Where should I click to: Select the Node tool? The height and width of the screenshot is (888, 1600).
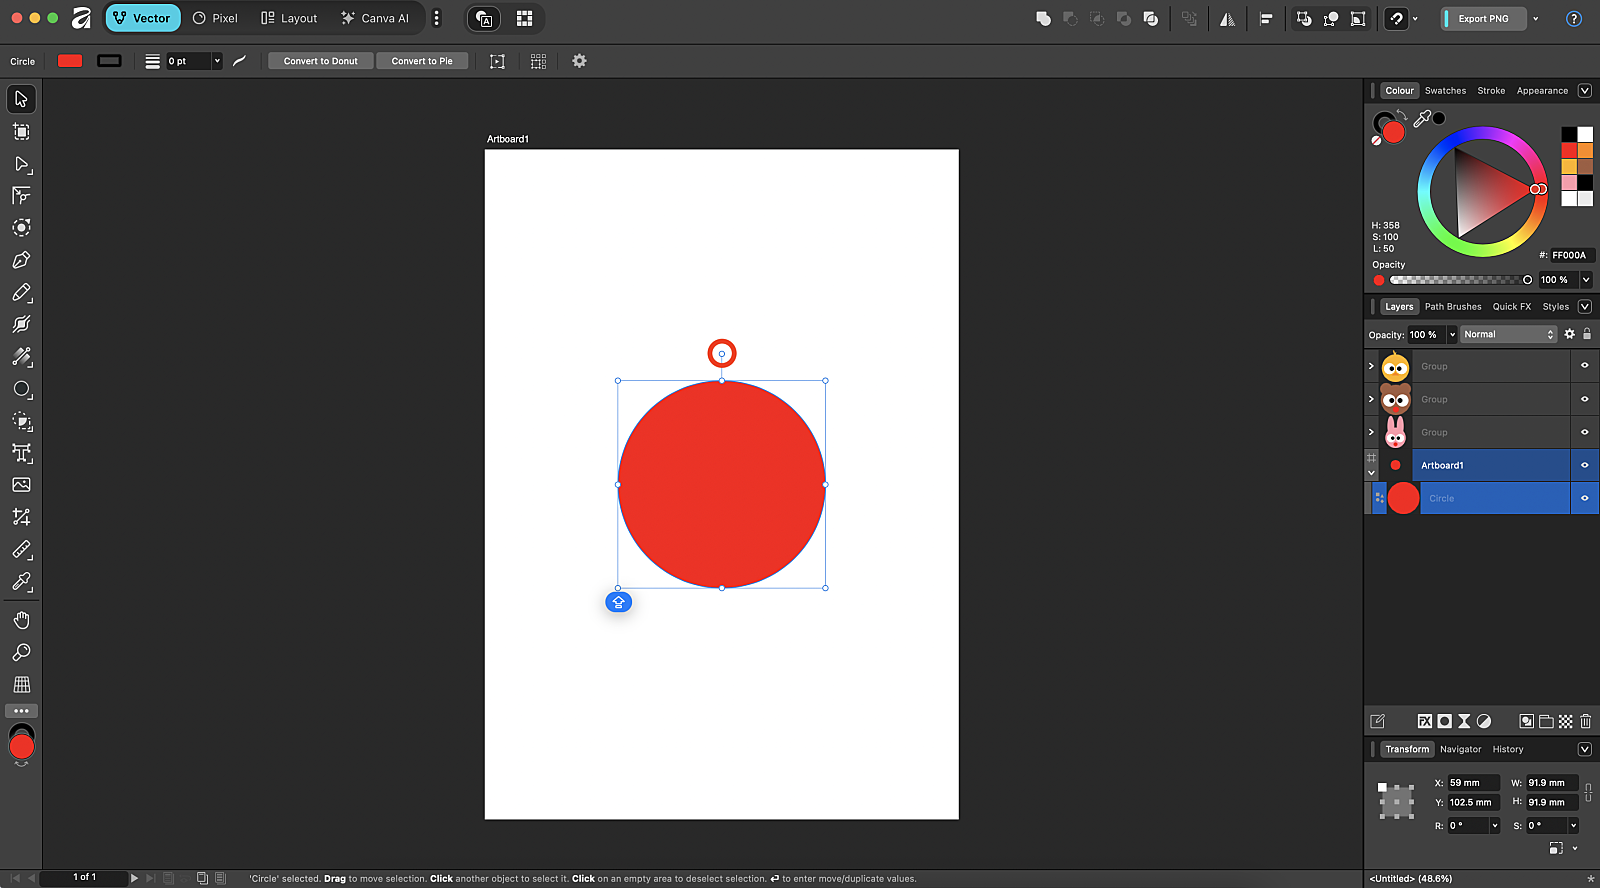(21, 164)
